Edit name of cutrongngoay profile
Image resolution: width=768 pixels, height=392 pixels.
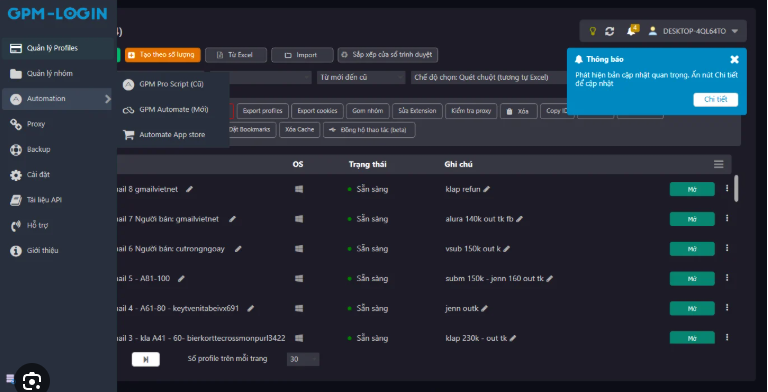238,249
